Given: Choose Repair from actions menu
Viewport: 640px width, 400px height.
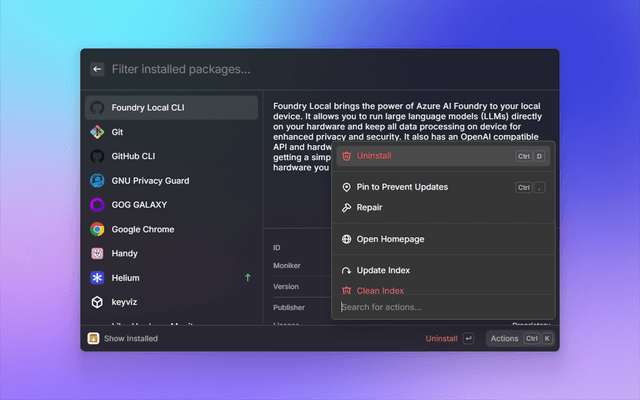Looking at the screenshot, I should (x=443, y=208).
